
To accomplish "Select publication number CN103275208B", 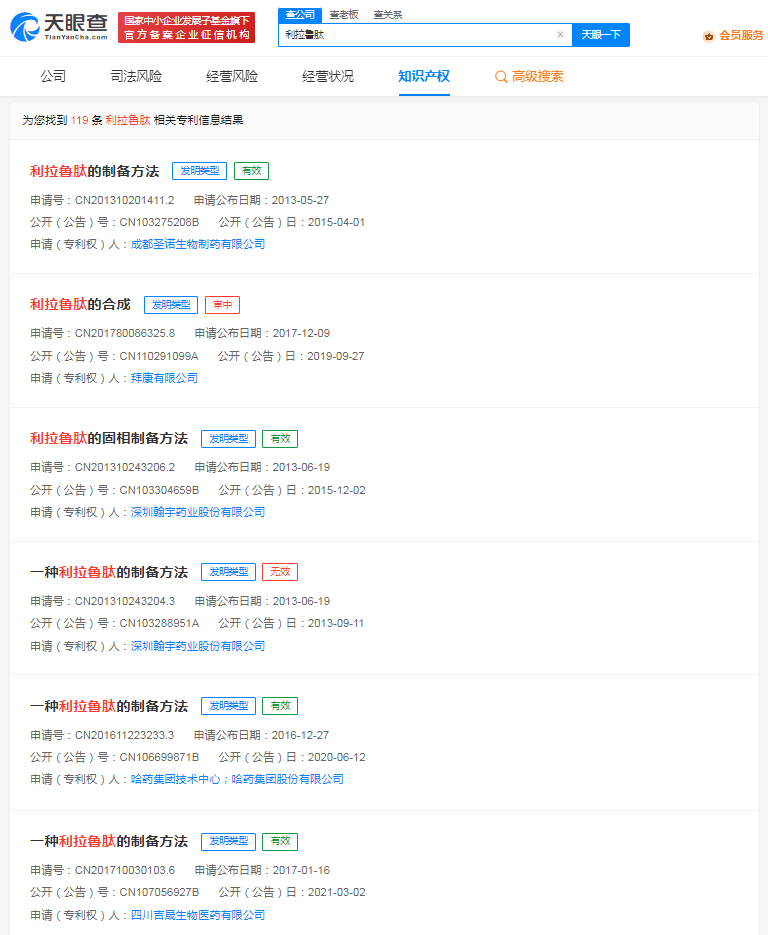I will point(159,222).
